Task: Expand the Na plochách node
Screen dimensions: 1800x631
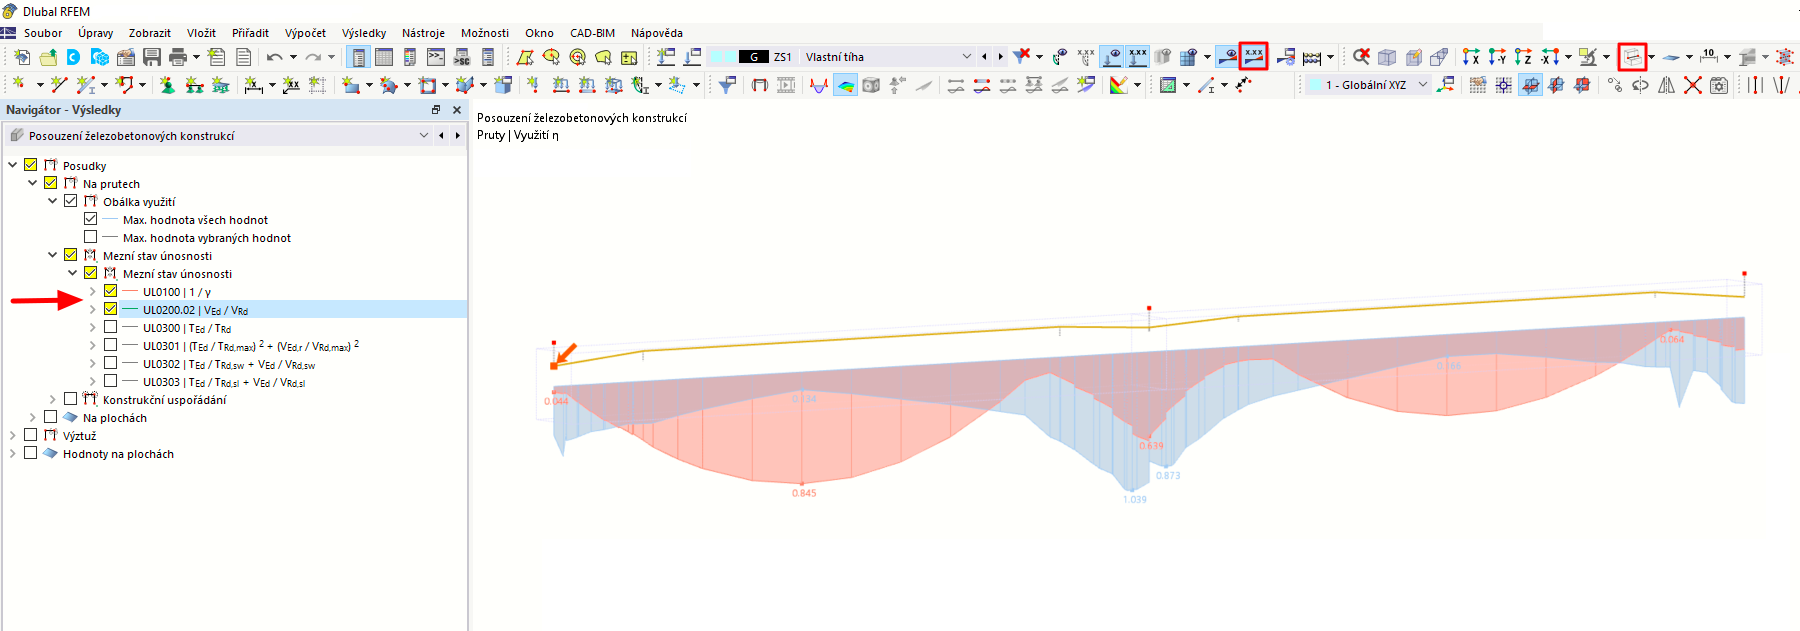Action: 32,417
